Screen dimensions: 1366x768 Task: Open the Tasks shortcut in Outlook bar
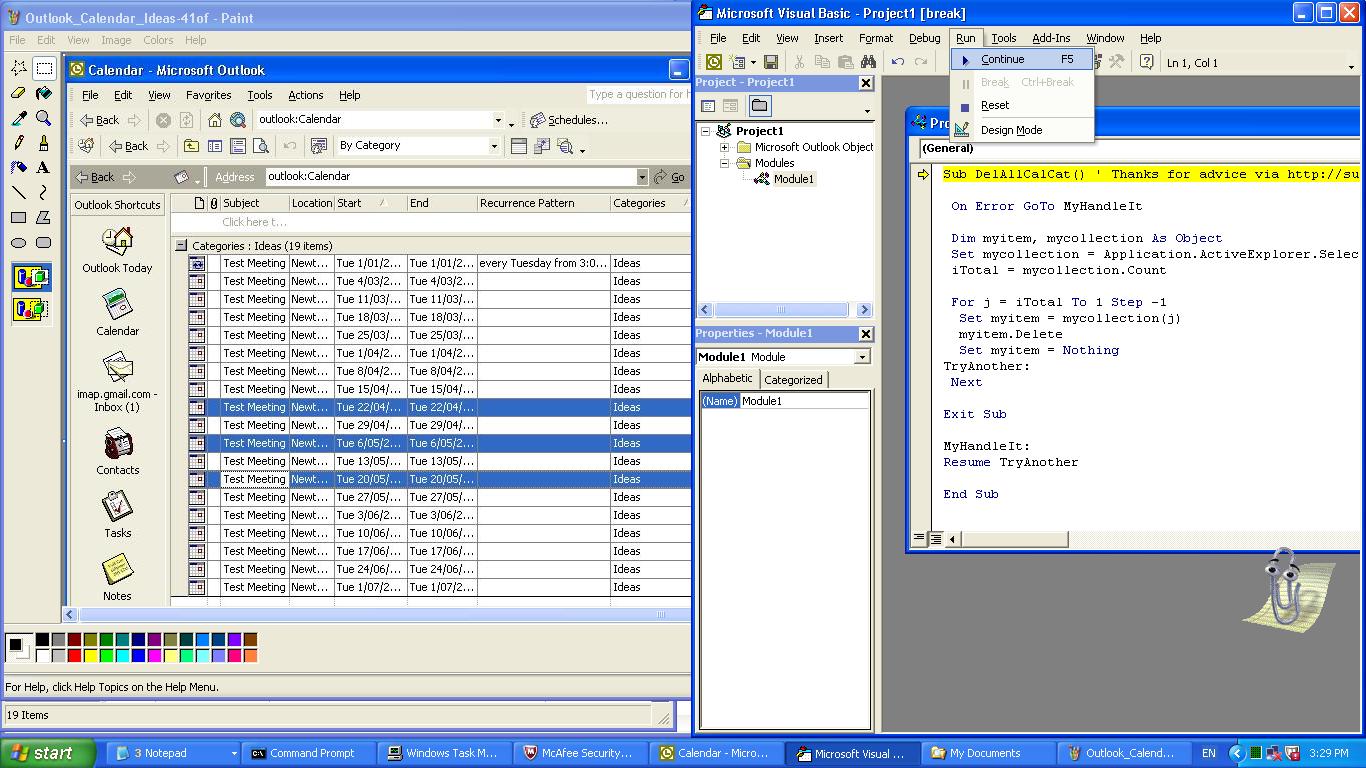pos(117,514)
